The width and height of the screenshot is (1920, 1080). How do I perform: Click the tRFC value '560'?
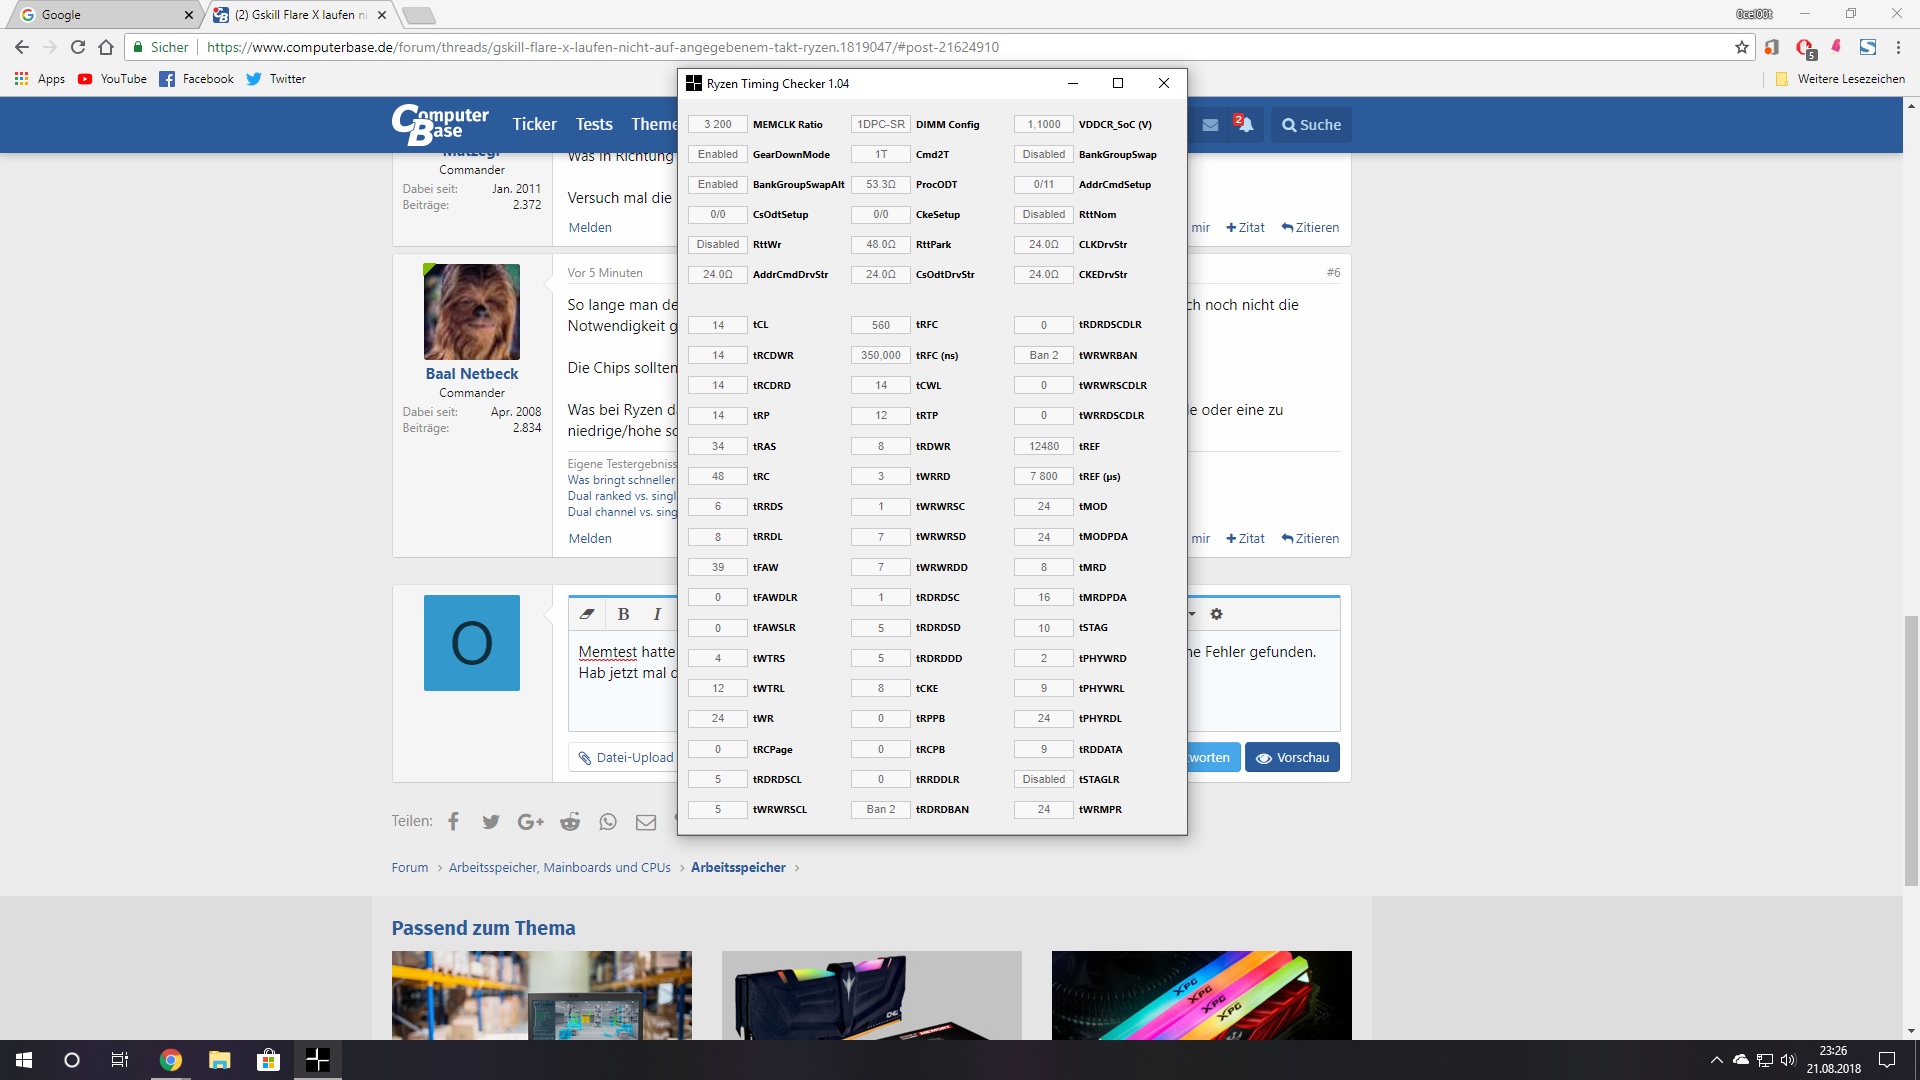click(881, 325)
